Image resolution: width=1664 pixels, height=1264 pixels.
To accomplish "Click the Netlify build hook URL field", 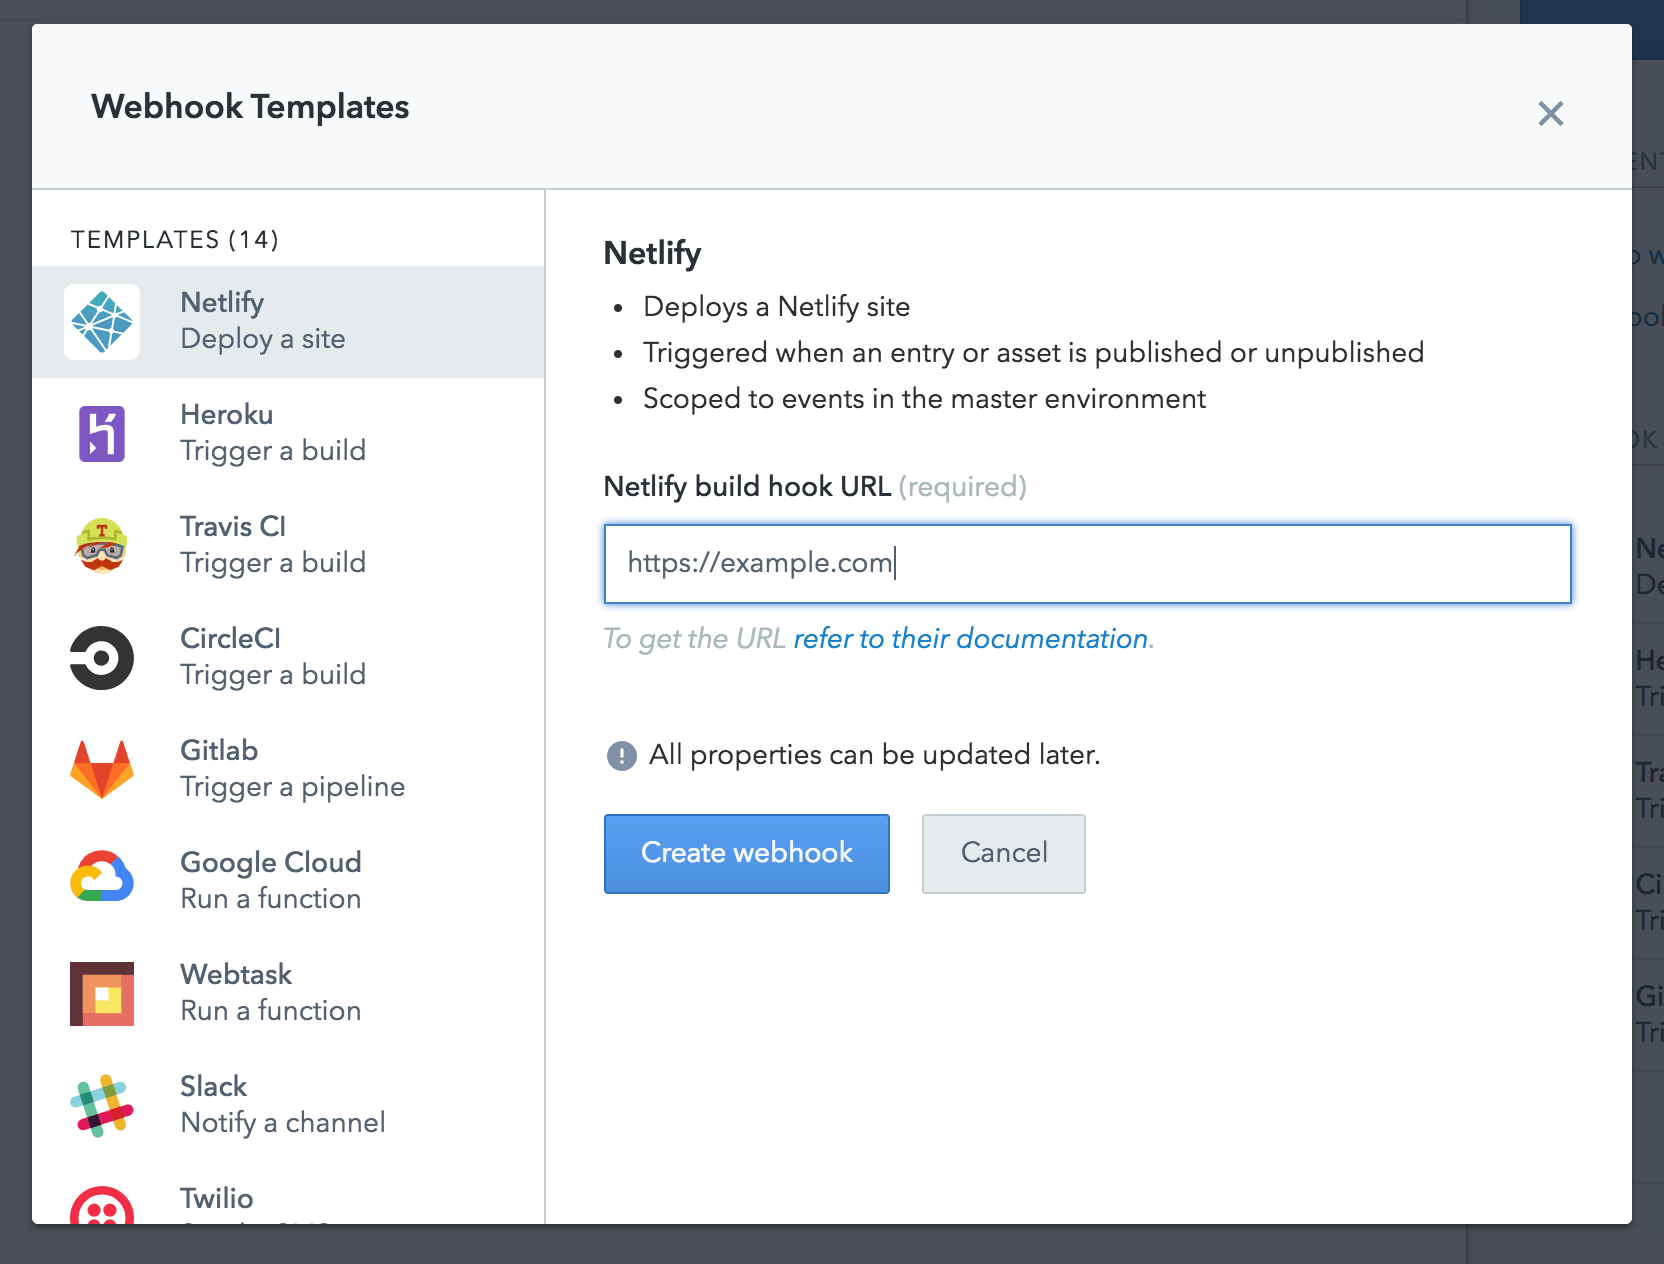I will coord(1087,563).
